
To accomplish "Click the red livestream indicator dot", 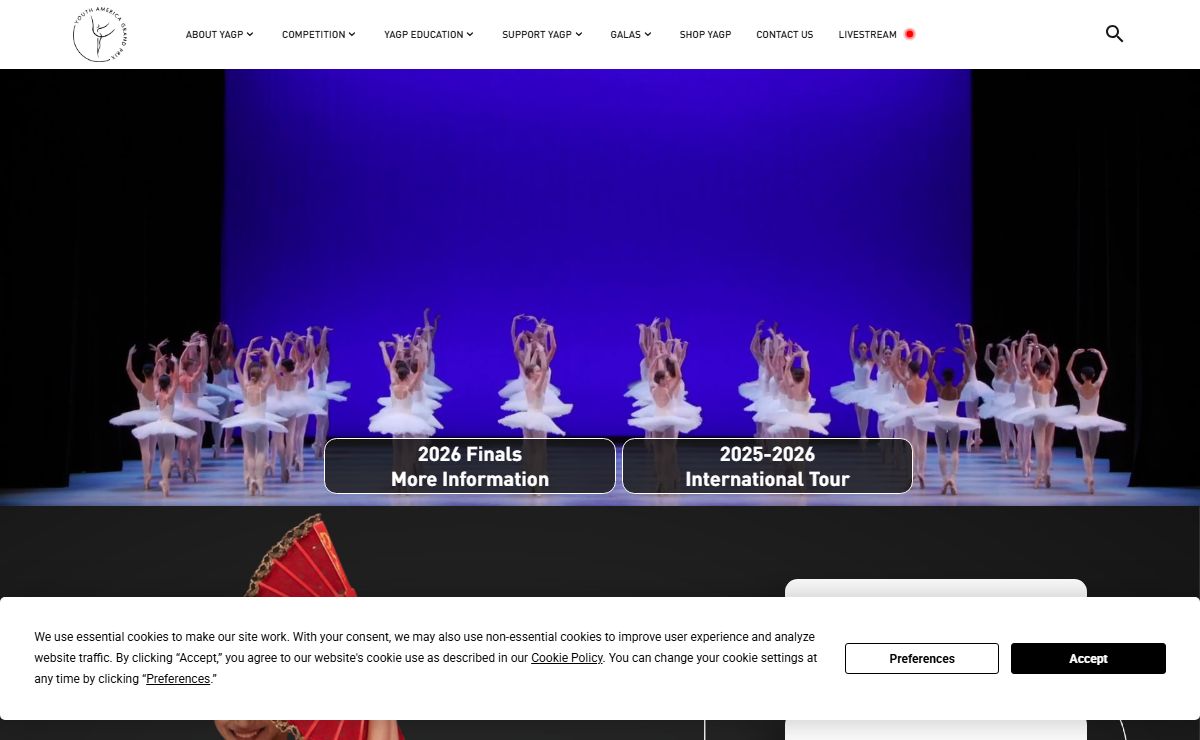I will 909,34.
